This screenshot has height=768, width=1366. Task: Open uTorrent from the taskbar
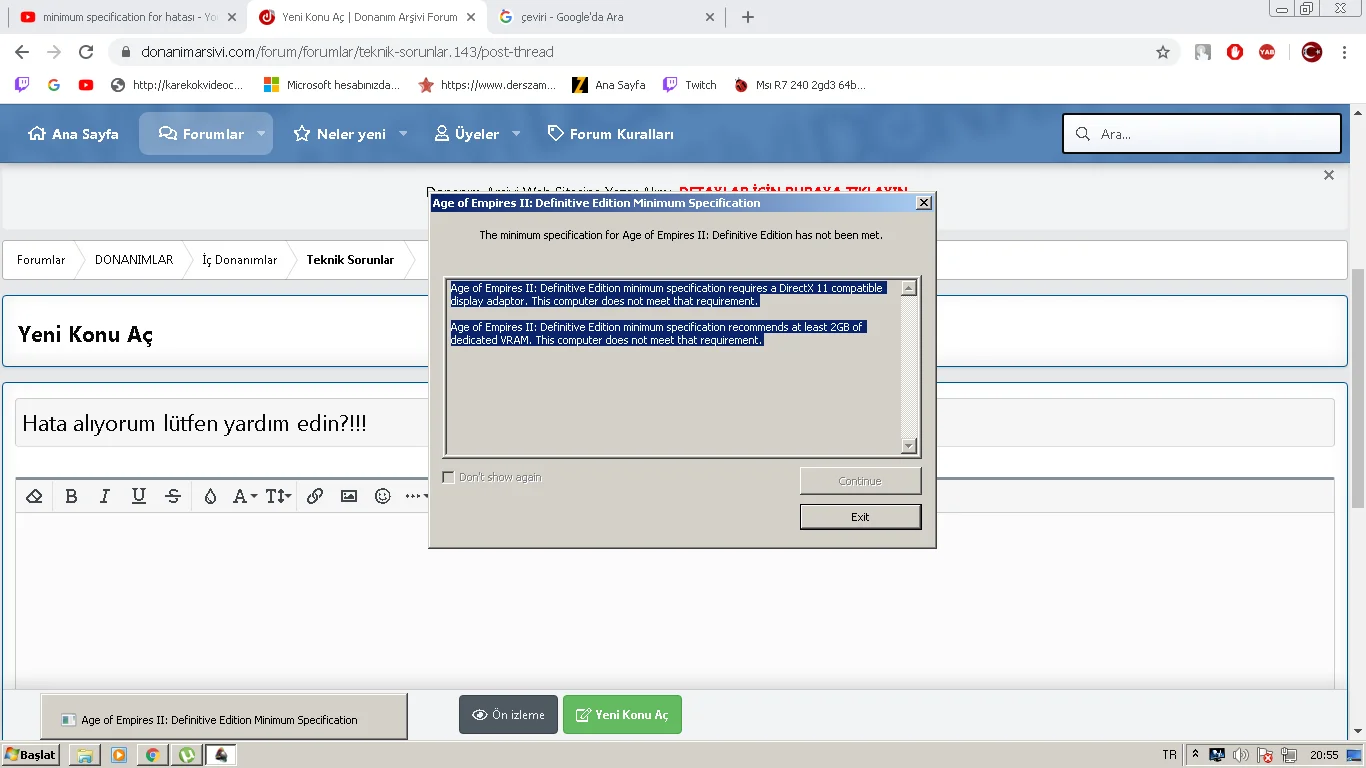[186, 755]
